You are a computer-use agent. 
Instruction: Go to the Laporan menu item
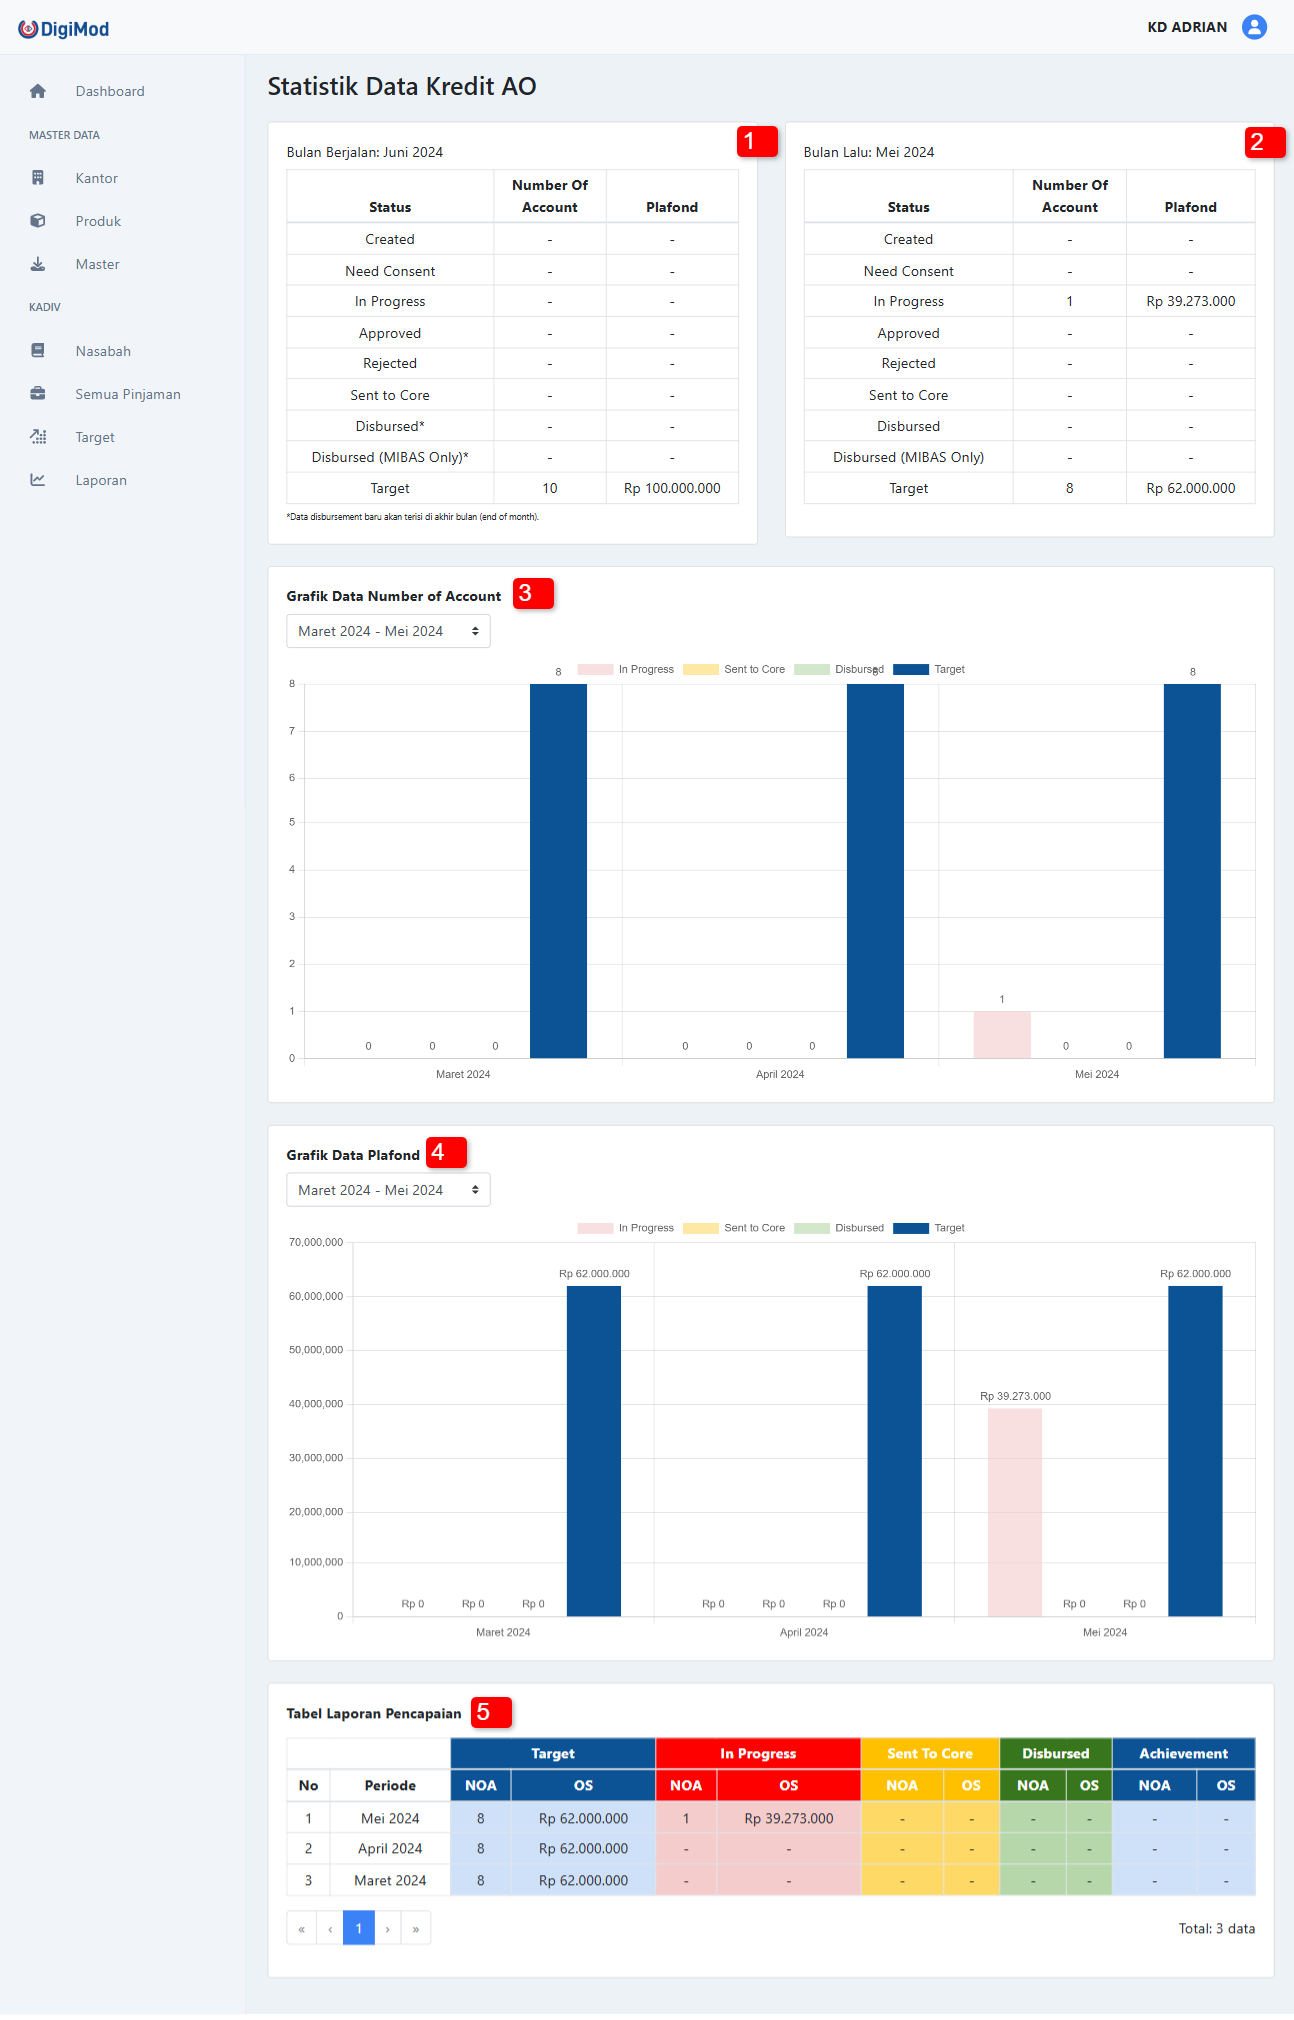[x=101, y=480]
